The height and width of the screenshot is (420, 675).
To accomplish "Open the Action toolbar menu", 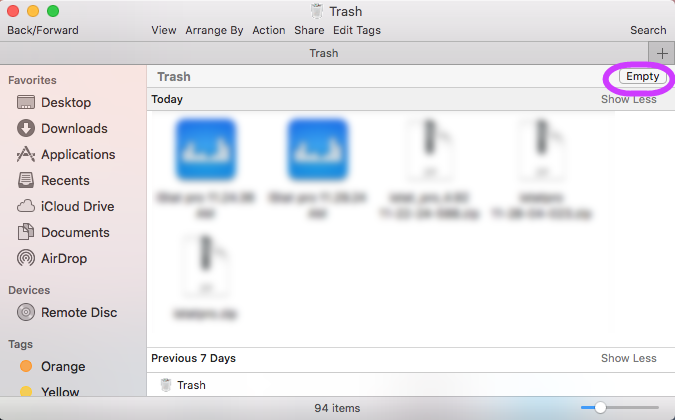I will point(268,30).
